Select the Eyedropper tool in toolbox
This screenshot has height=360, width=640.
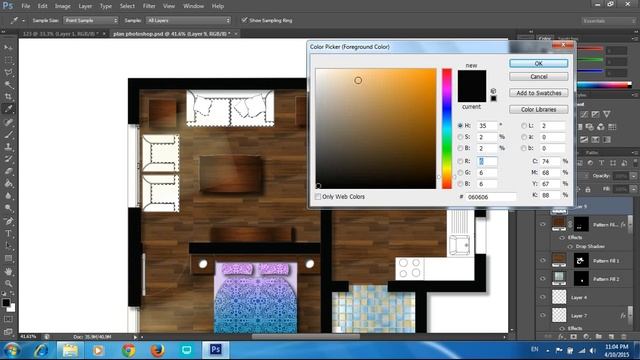(x=8, y=109)
